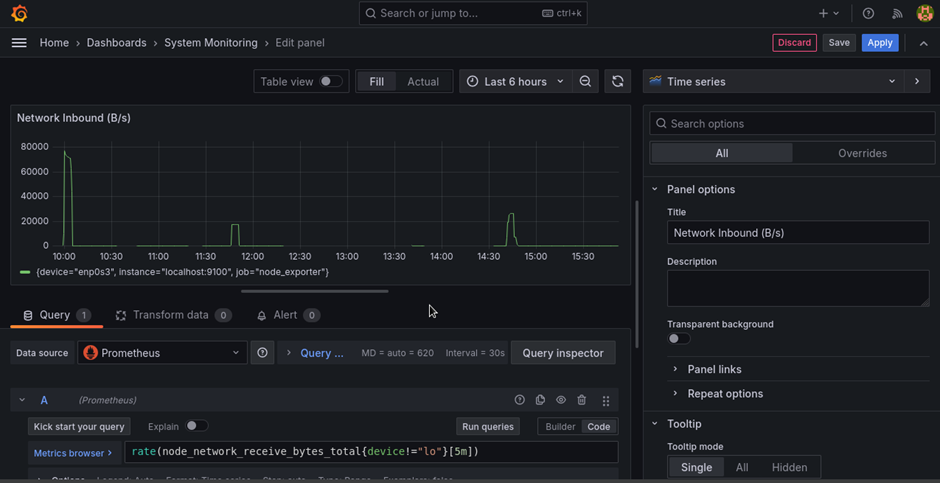Click the enp0s3 legend series label

(183, 272)
